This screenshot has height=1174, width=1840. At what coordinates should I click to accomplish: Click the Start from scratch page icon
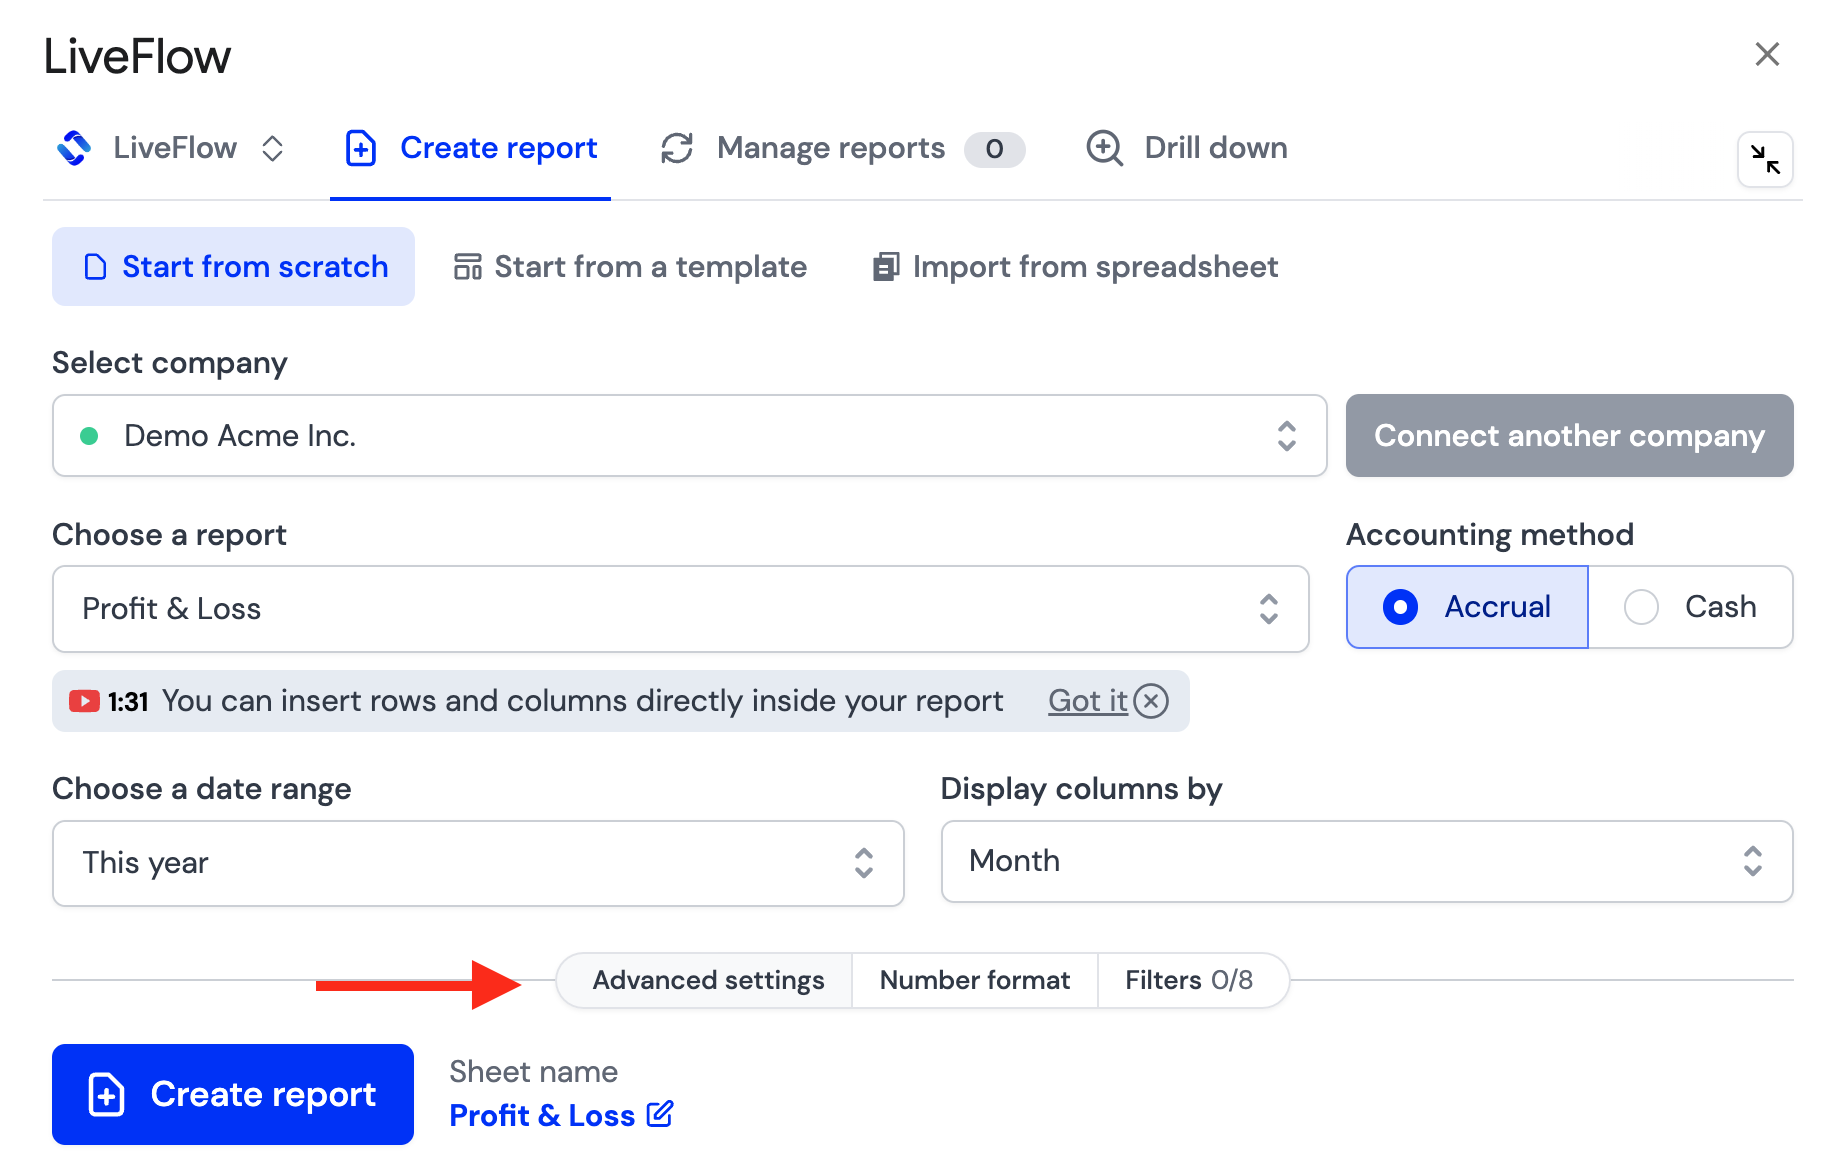pyautogui.click(x=95, y=267)
